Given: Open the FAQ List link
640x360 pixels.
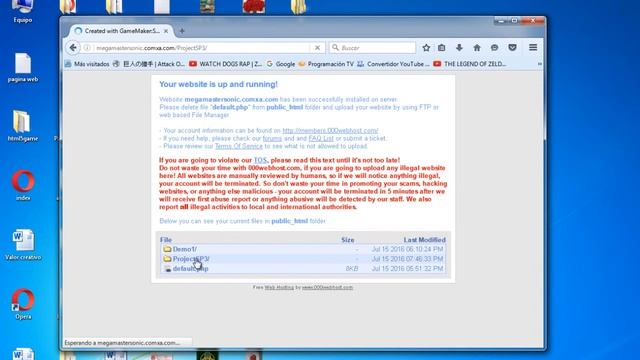Looking at the screenshot, I should (x=321, y=138).
